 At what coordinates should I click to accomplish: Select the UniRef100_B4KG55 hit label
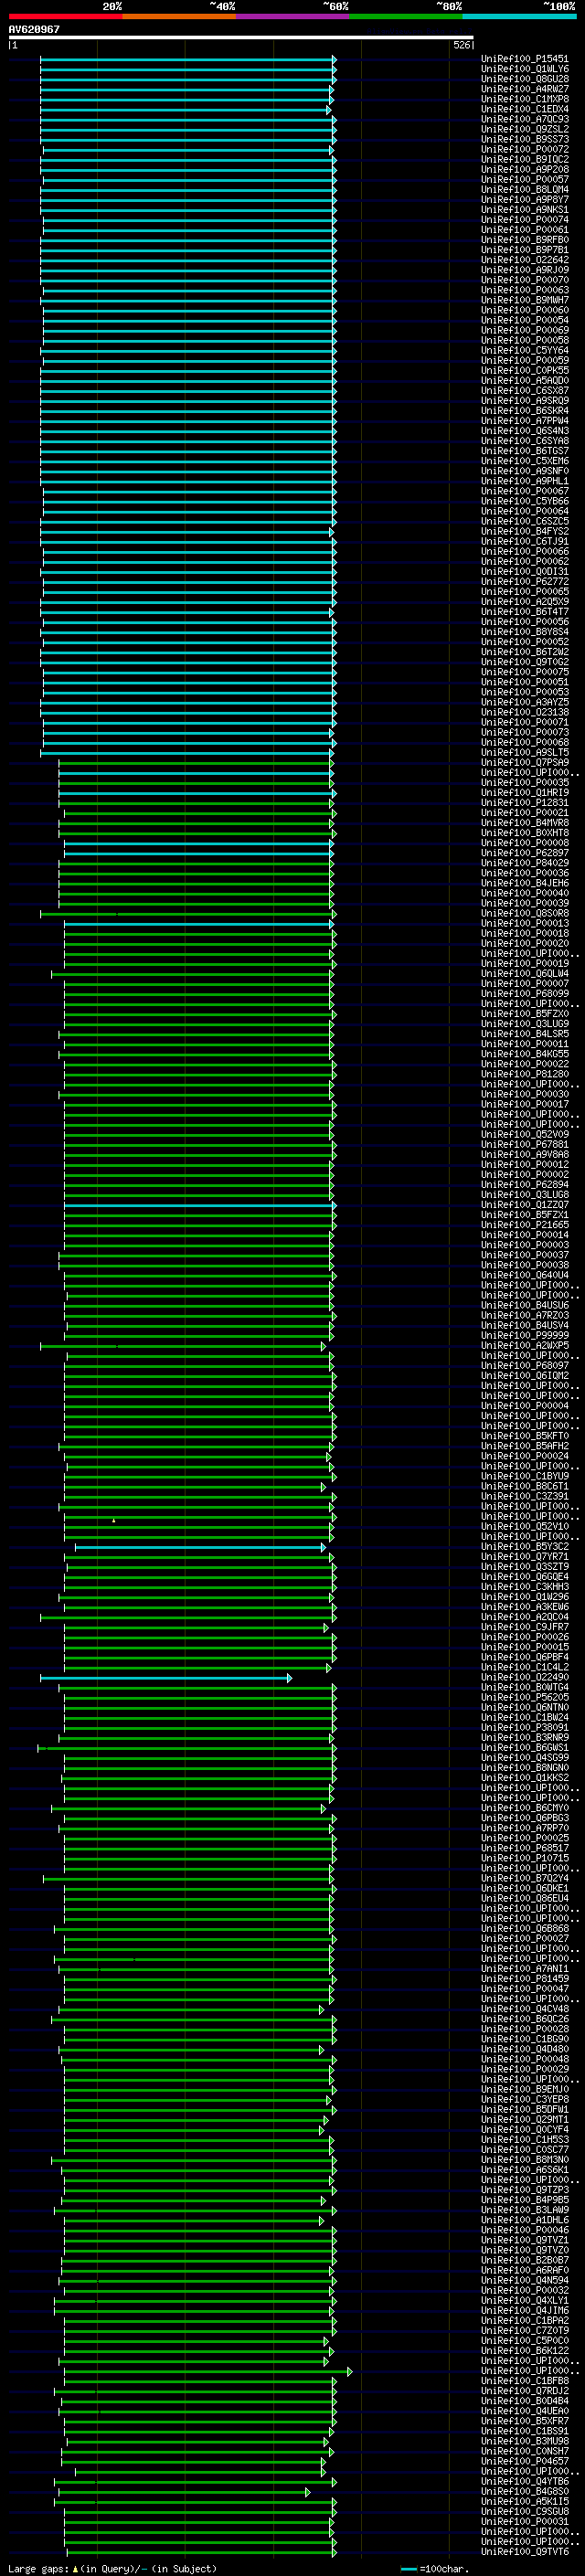(x=525, y=1054)
